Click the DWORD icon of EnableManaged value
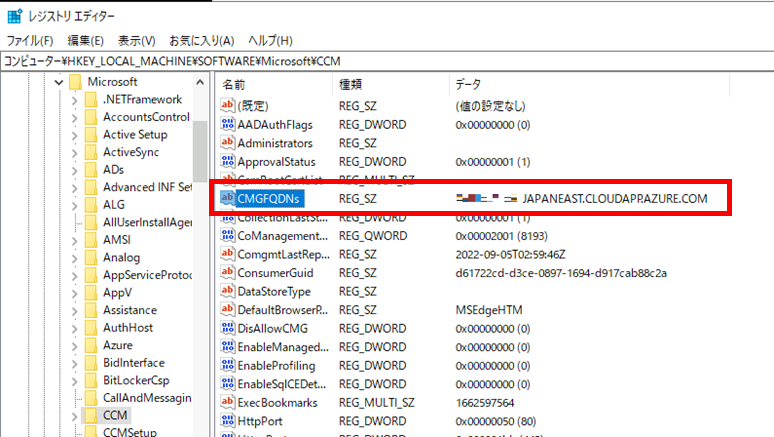This screenshot has height=437, width=774. 227,346
